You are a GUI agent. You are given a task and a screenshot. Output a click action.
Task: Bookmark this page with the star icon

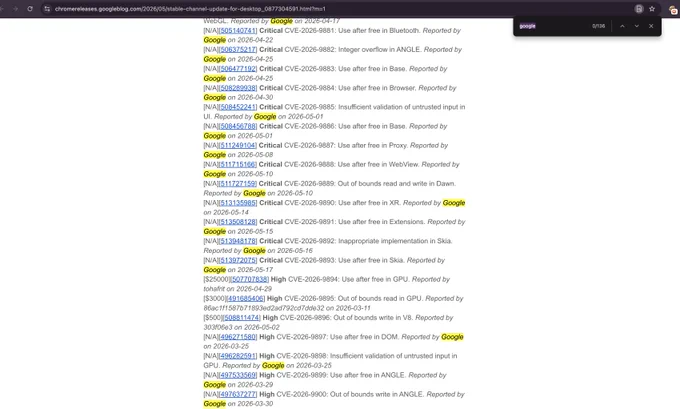pos(652,9)
